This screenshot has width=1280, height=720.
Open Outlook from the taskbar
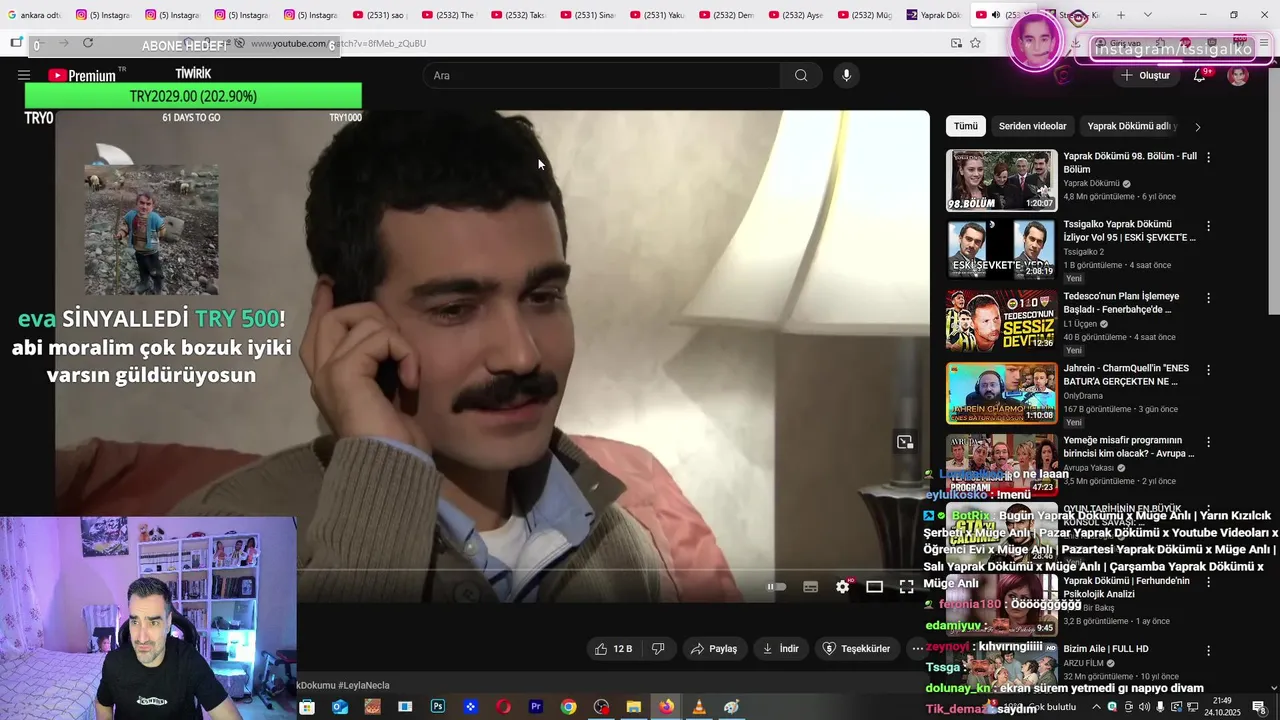coord(340,707)
